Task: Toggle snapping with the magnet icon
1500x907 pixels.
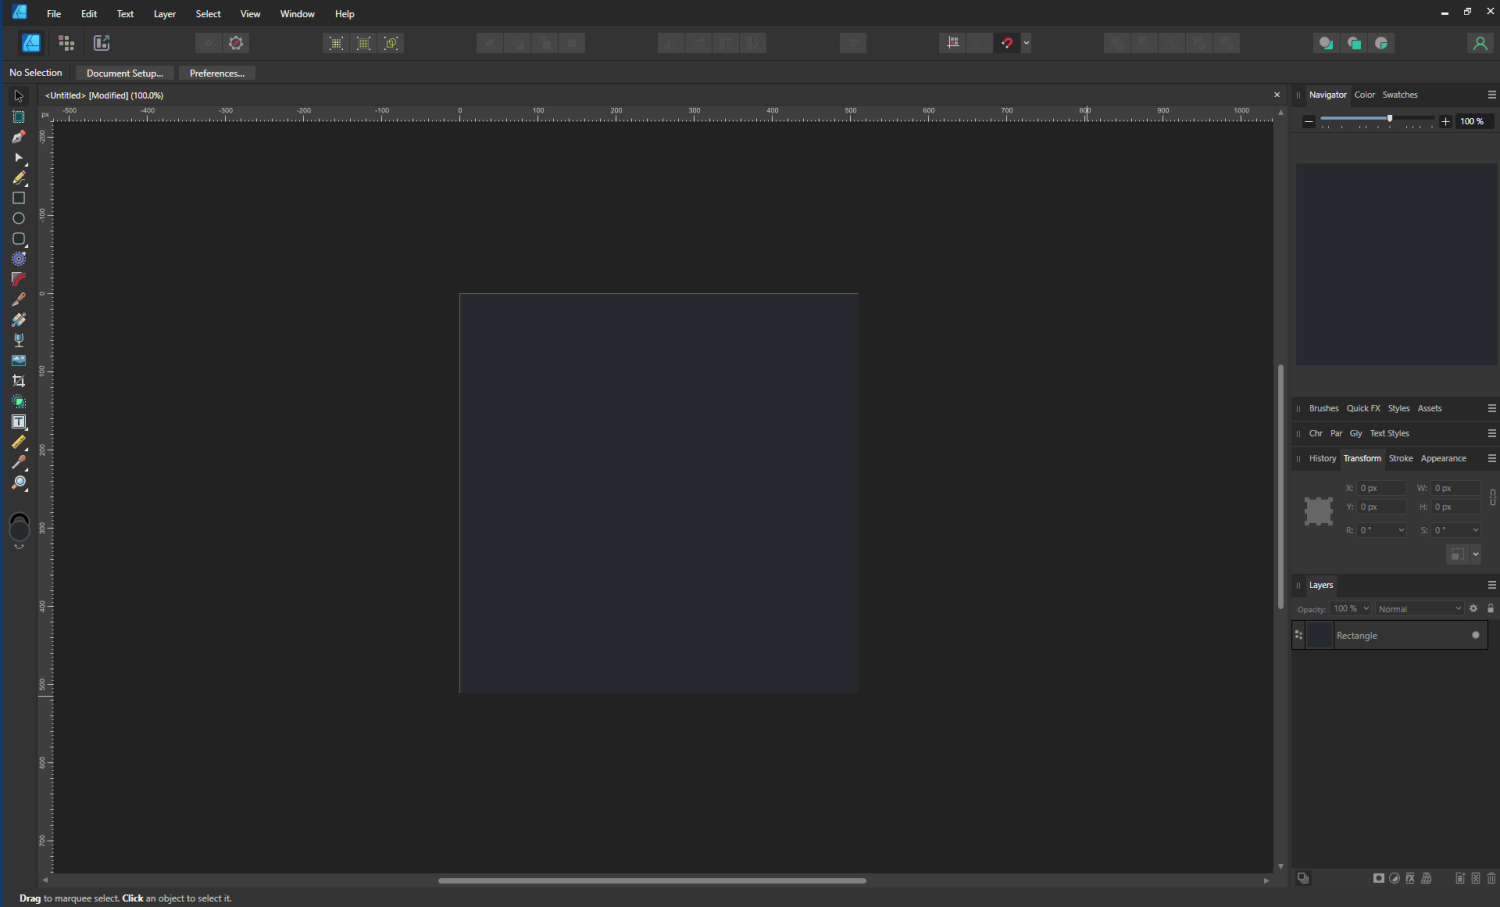Action: tap(1007, 42)
